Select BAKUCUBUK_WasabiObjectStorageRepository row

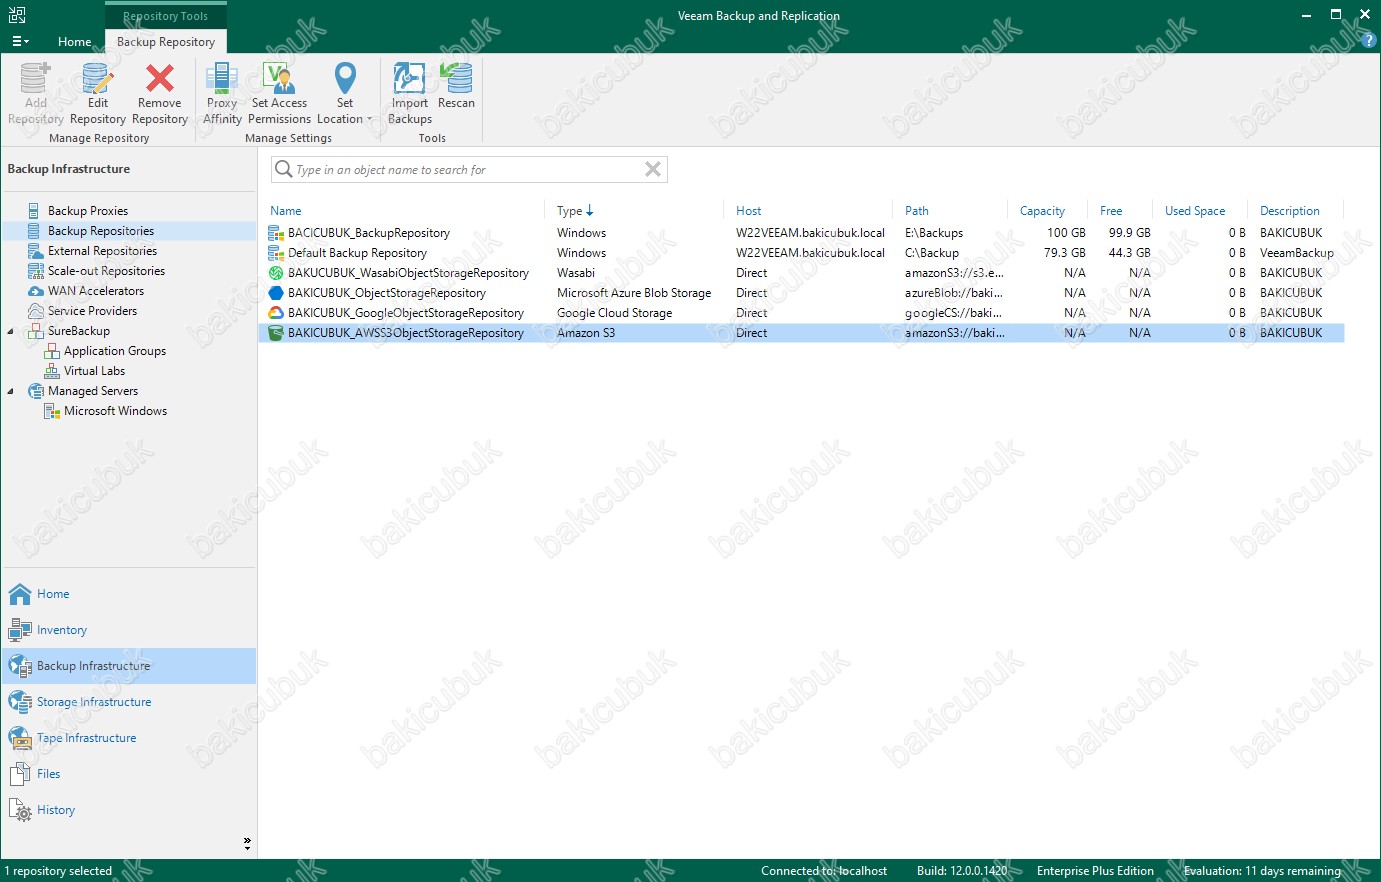pos(801,273)
